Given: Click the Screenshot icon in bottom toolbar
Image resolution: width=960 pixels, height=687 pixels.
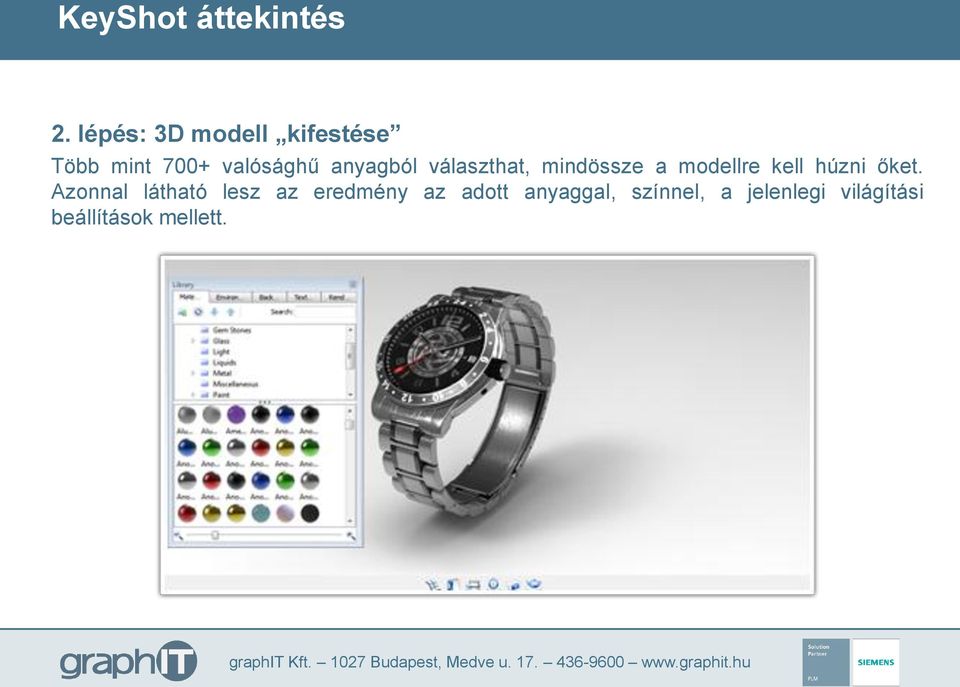Looking at the screenshot, I should pos(514,585).
